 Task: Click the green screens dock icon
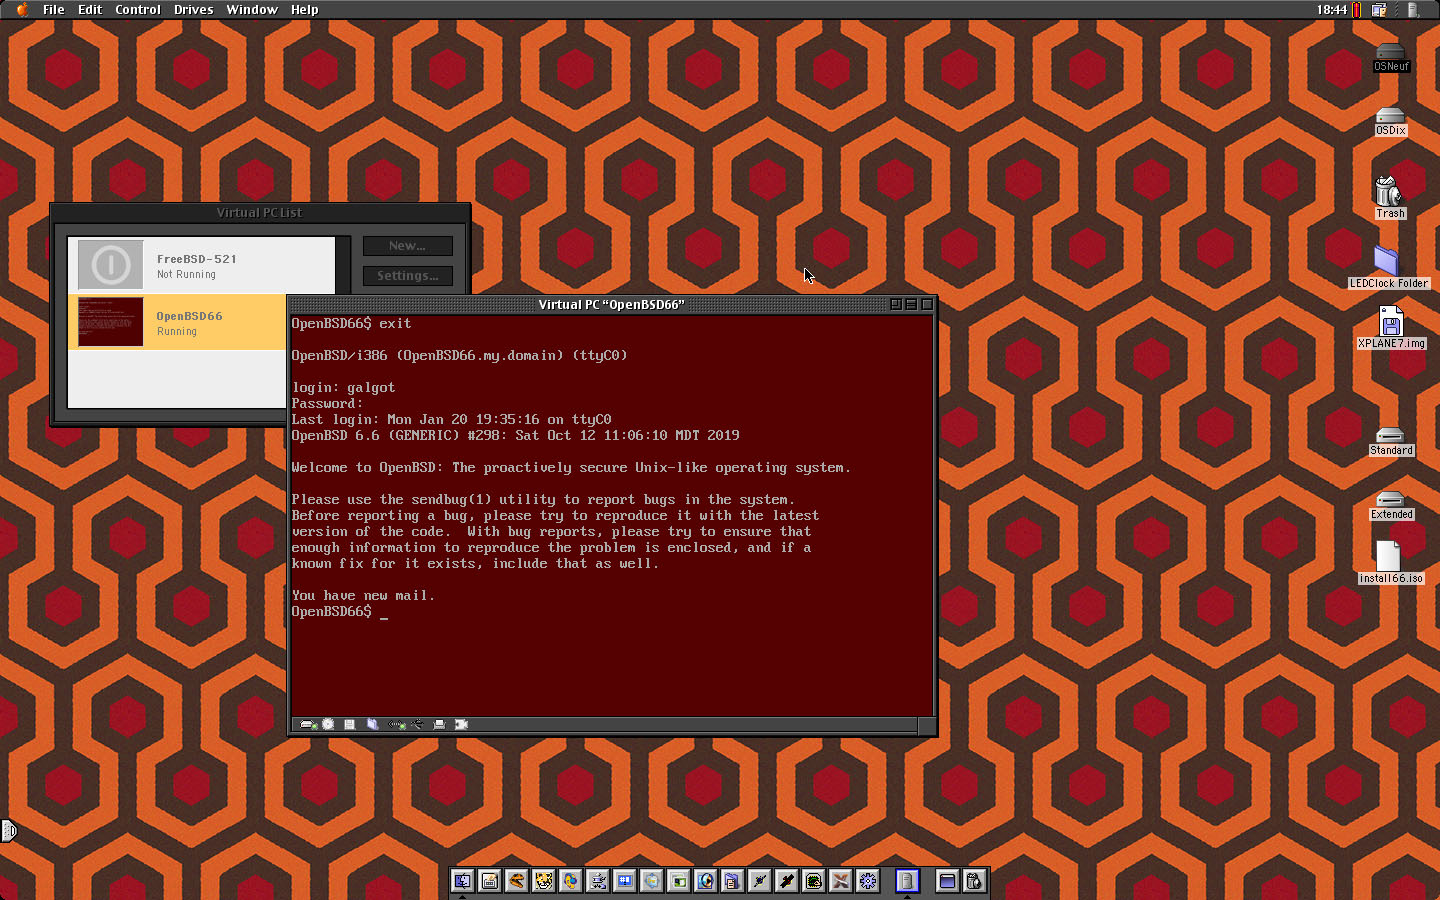678,881
